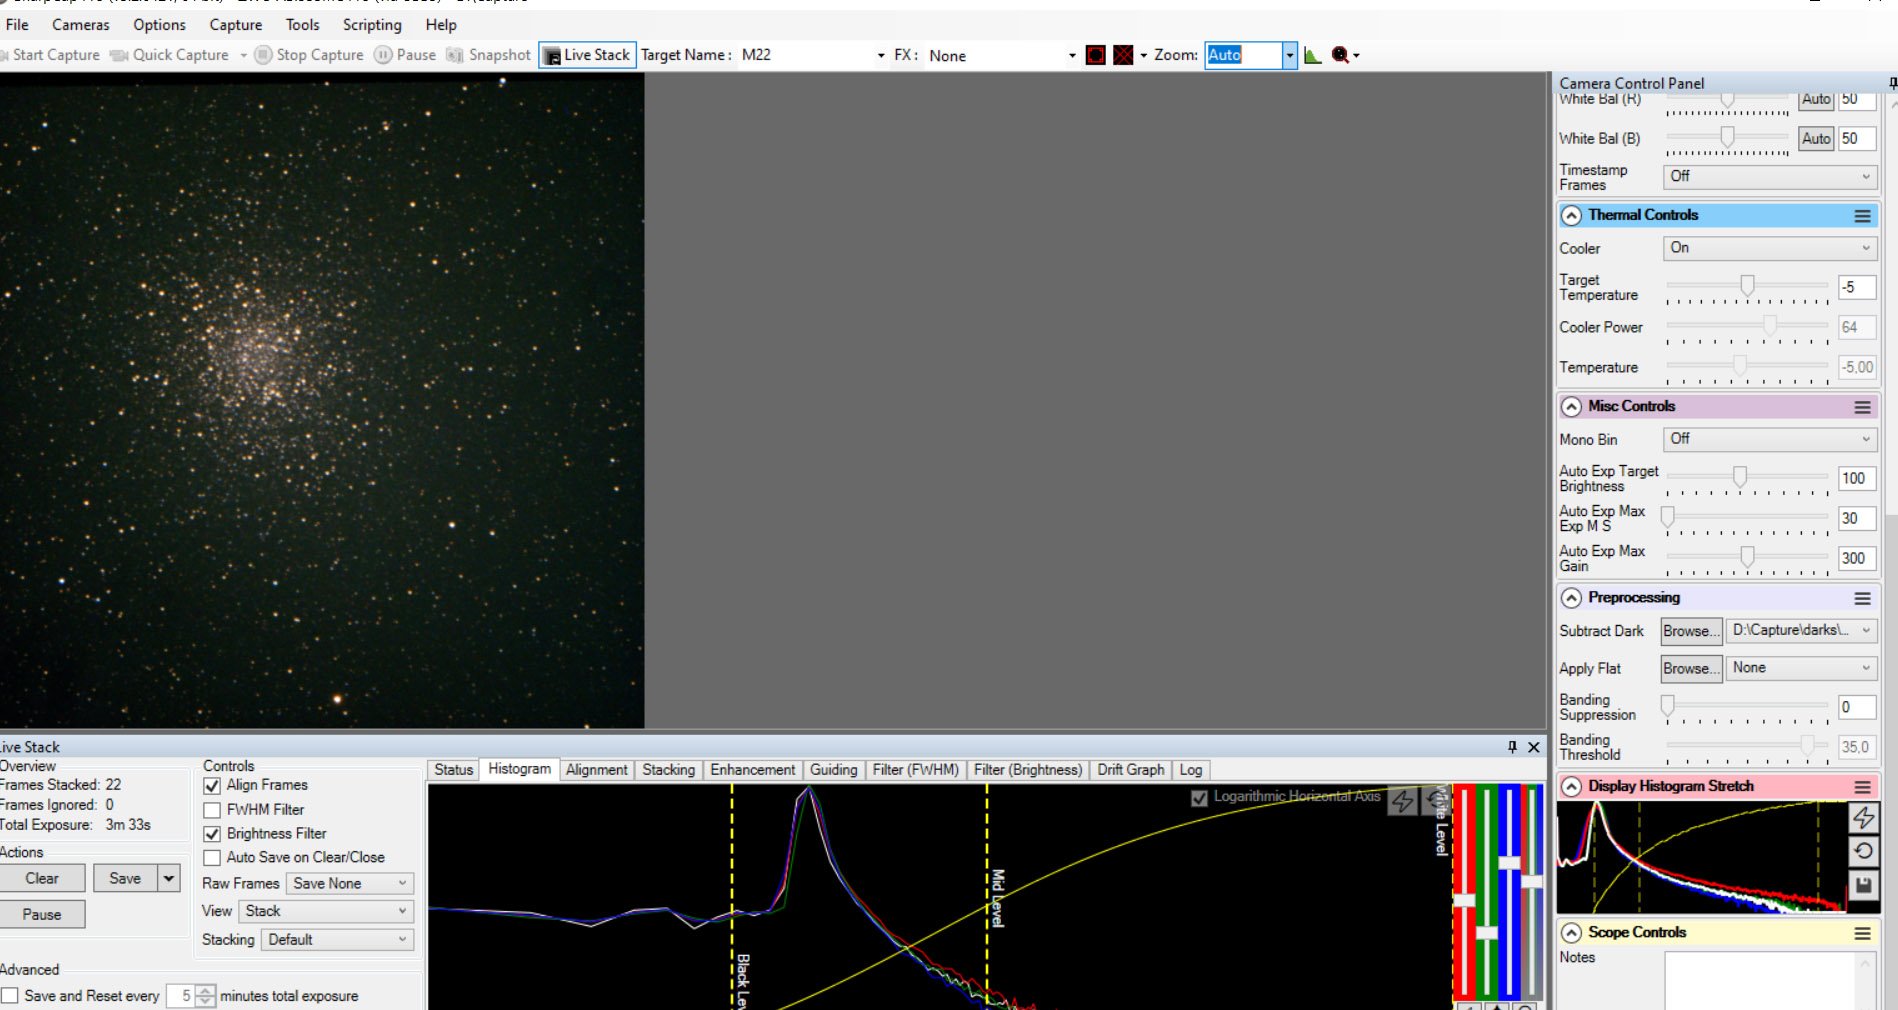Switch to the Status tab

(x=453, y=770)
